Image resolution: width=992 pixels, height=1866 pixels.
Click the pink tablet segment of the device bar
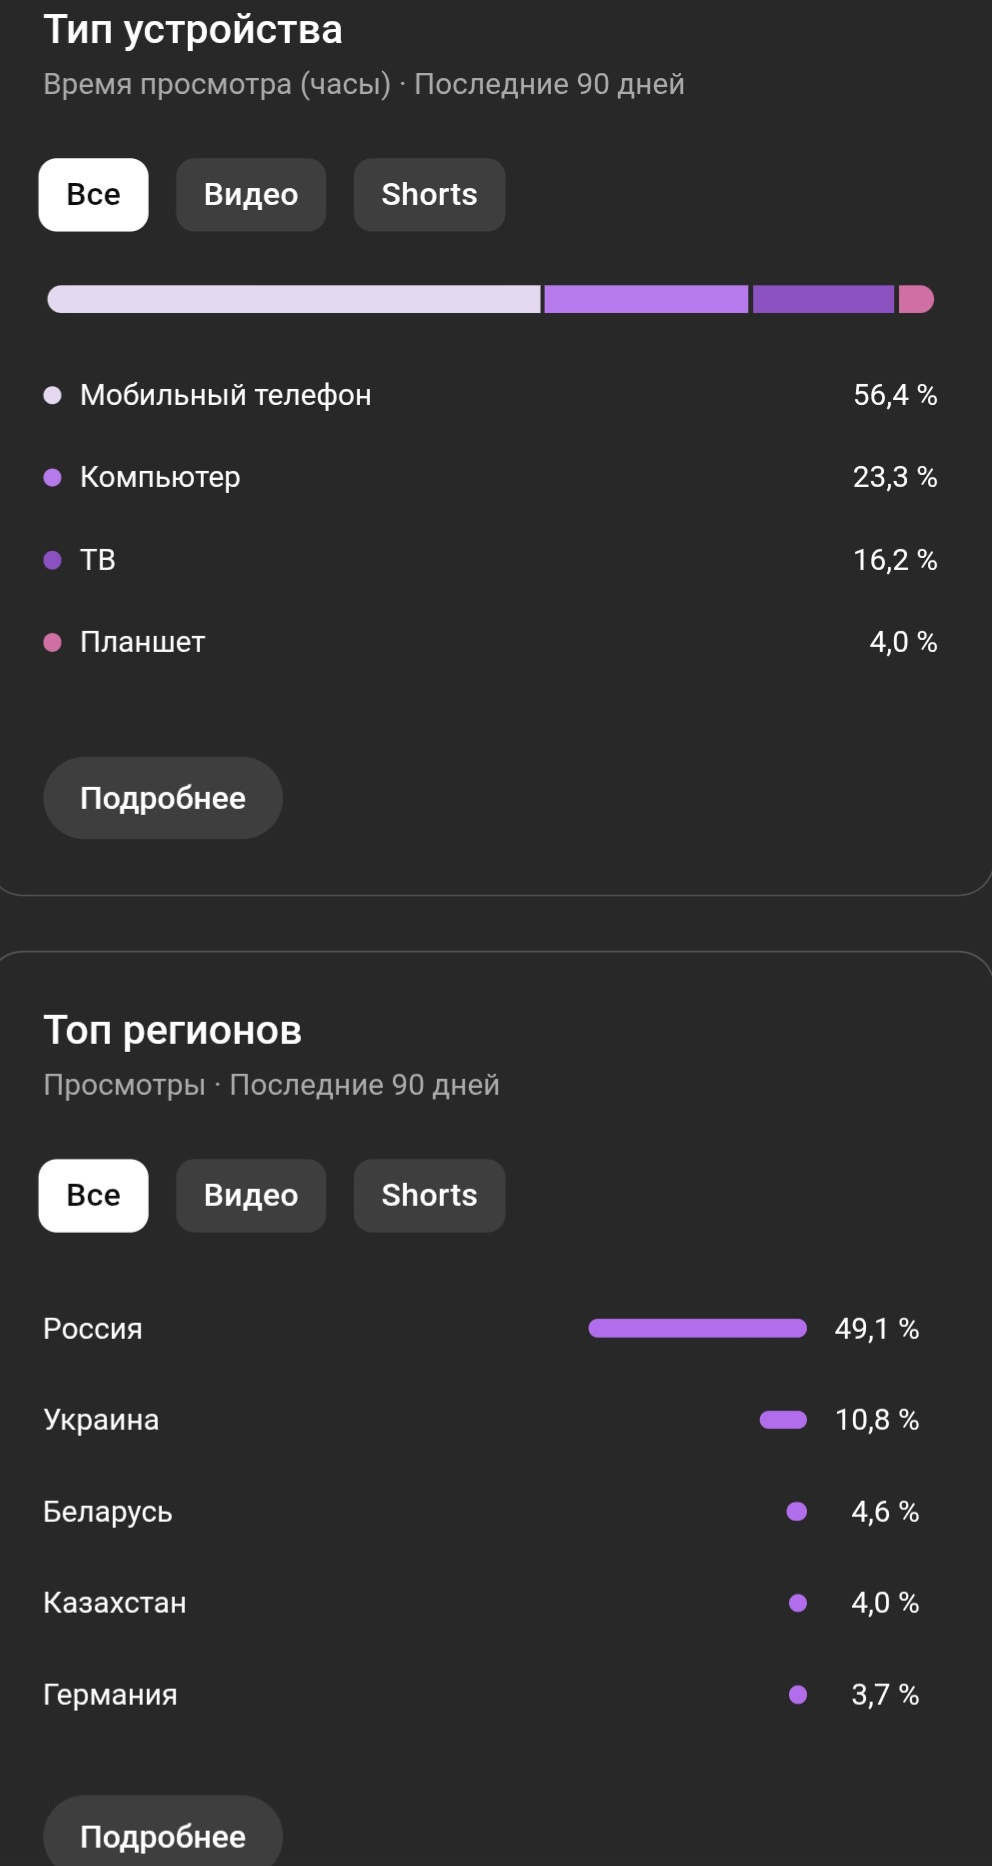pos(916,299)
